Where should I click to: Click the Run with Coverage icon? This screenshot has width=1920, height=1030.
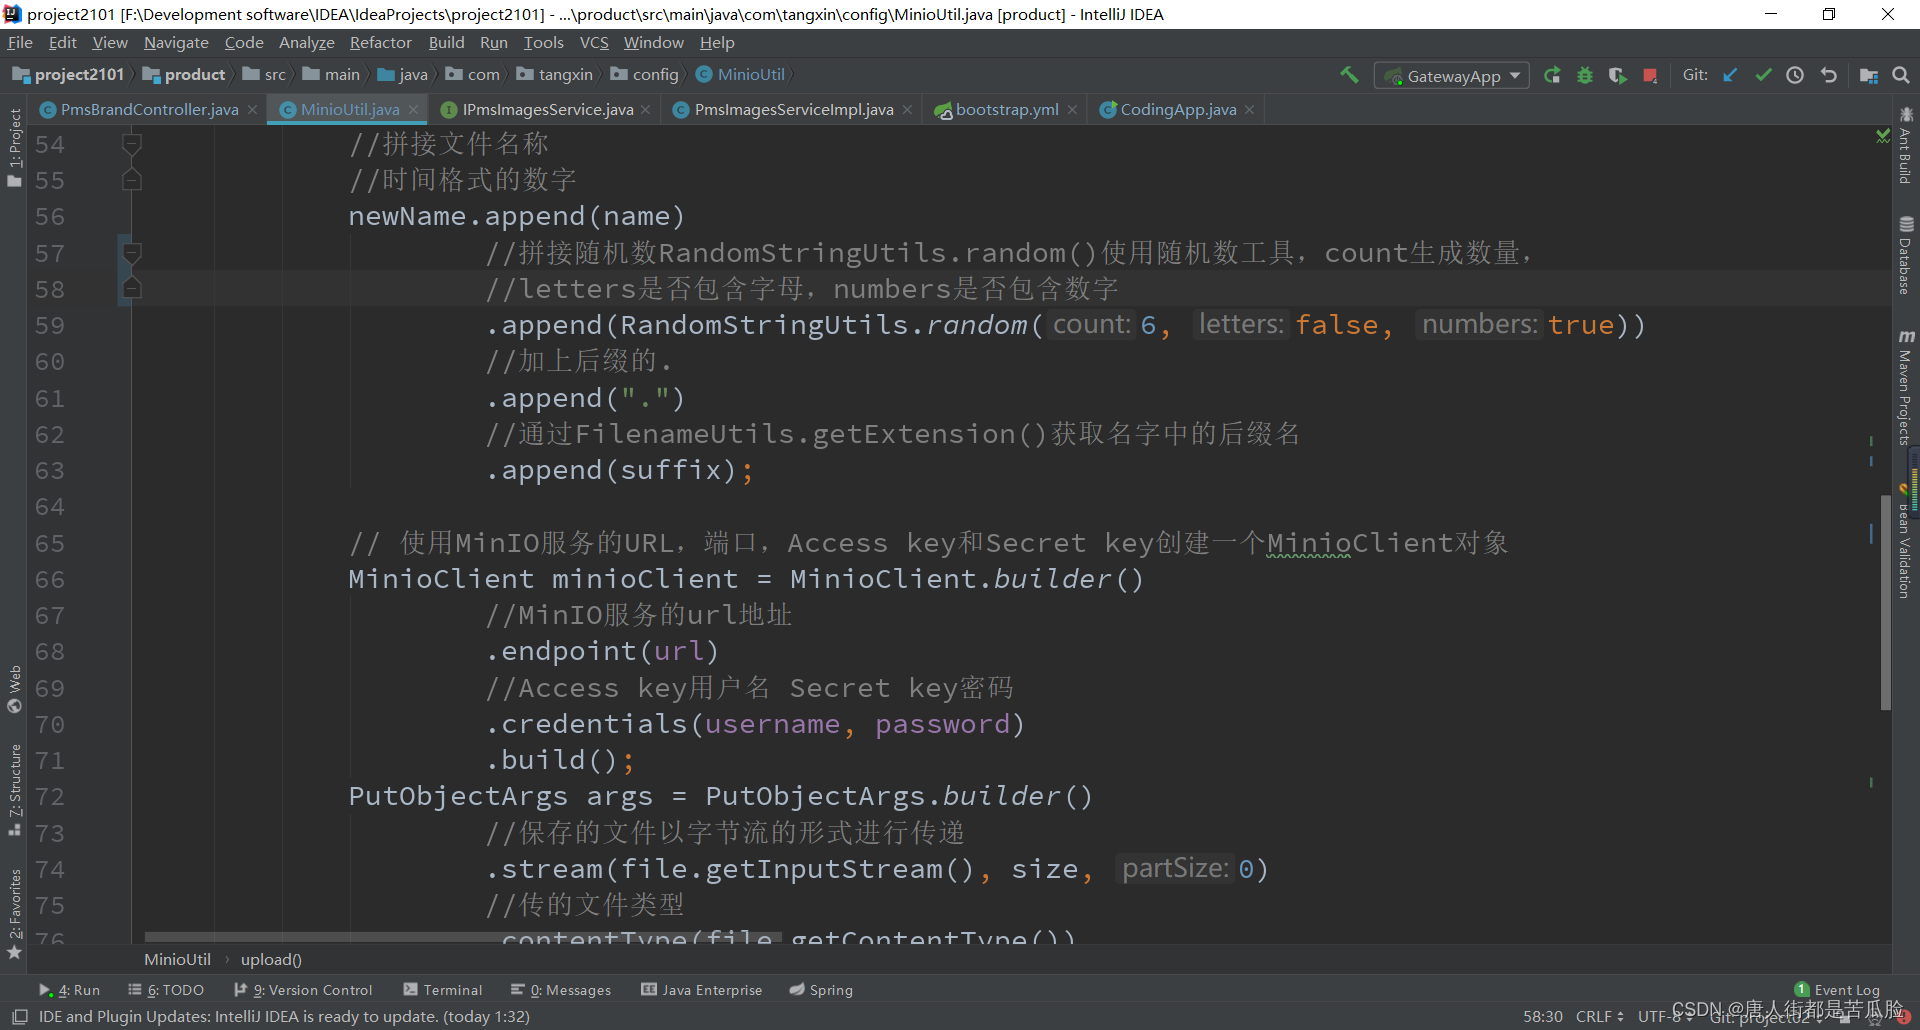[1617, 75]
